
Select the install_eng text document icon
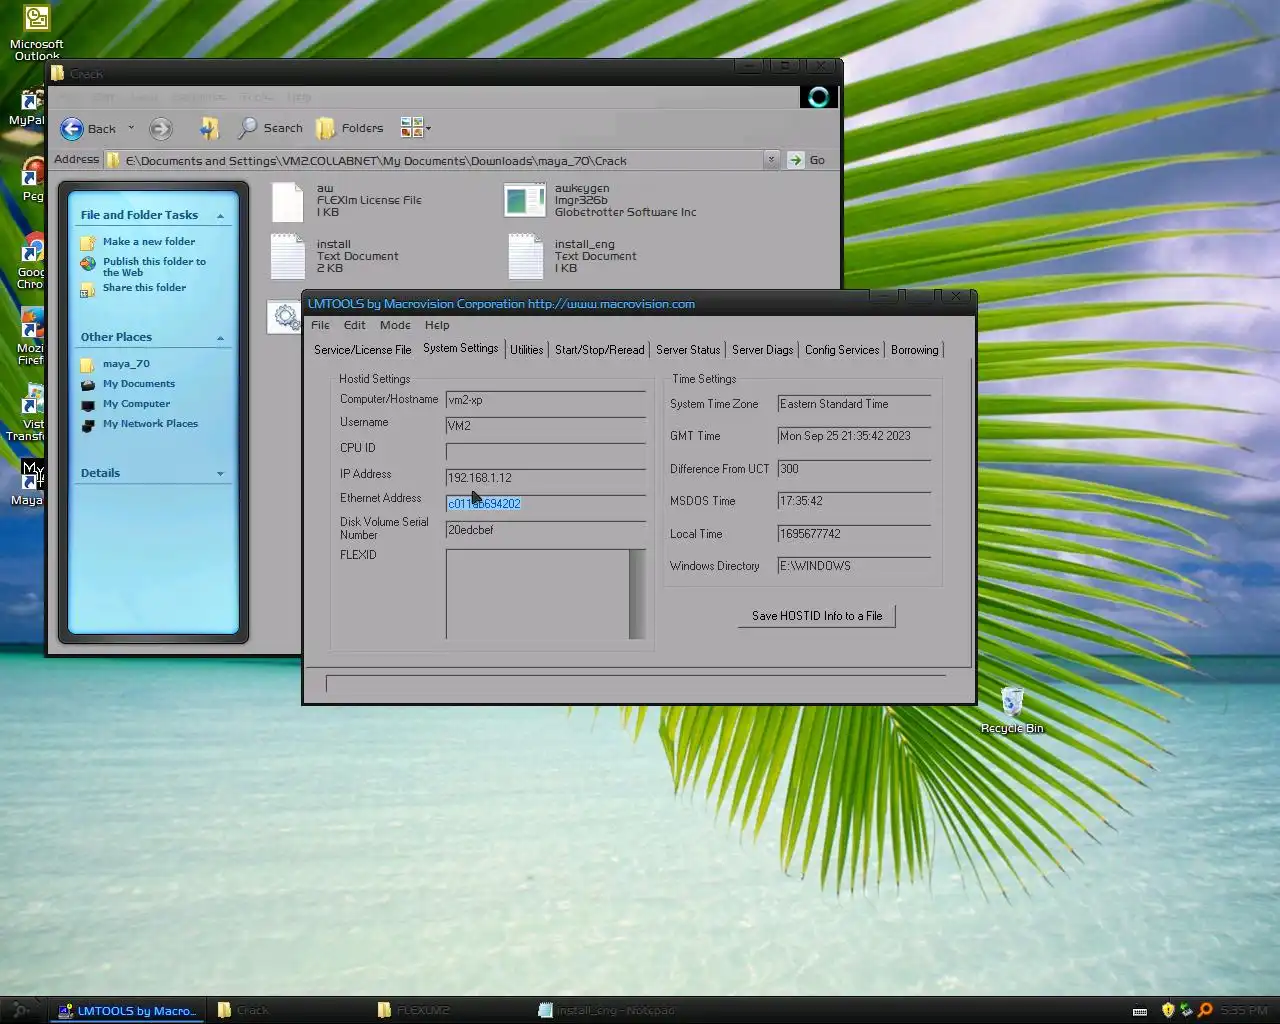click(525, 257)
